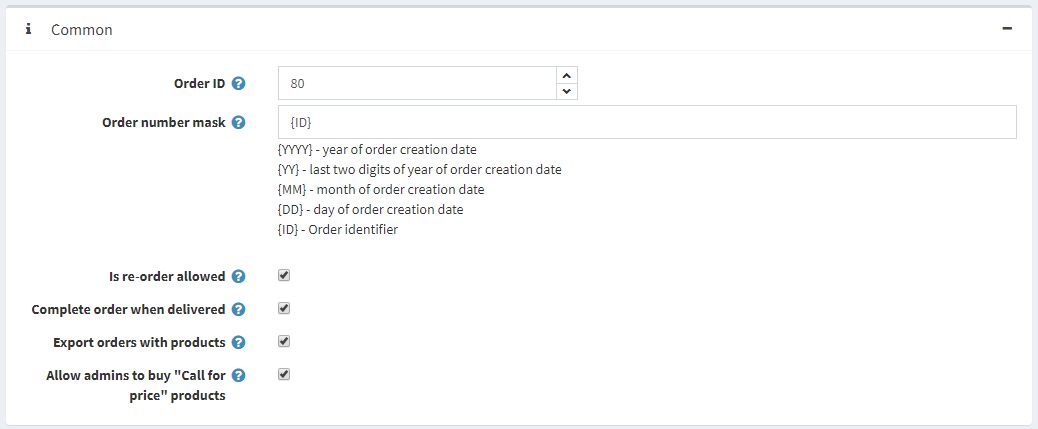
Task: Click the Order number mask help icon
Action: tap(239, 123)
